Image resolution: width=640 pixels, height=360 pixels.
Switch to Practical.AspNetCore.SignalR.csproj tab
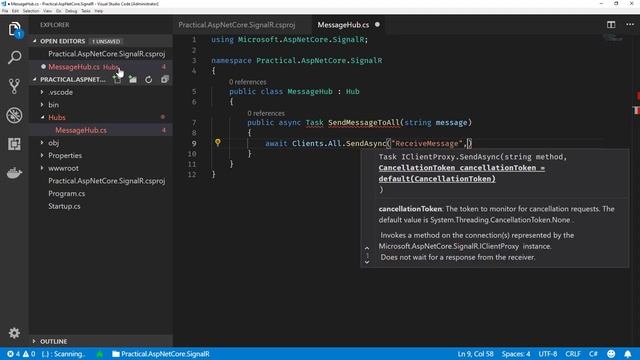click(x=237, y=25)
